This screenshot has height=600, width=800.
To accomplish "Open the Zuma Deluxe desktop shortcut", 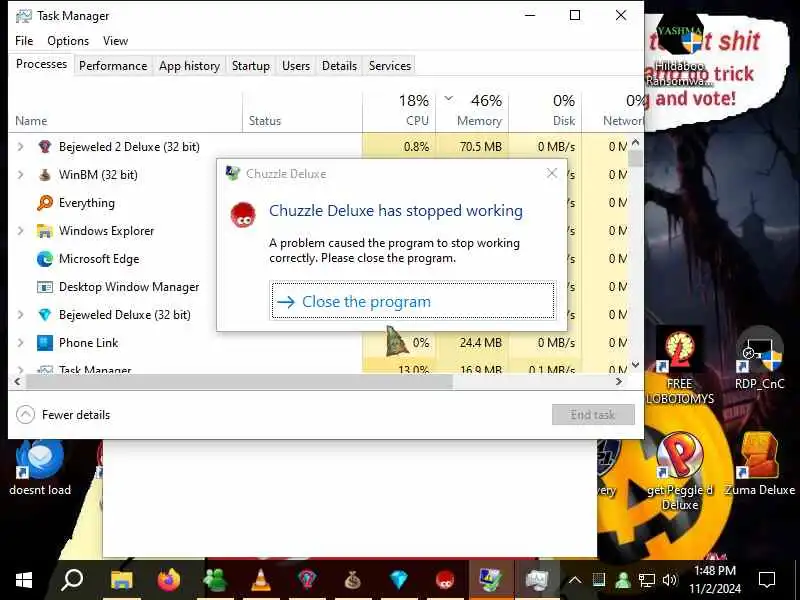I will click(x=759, y=465).
